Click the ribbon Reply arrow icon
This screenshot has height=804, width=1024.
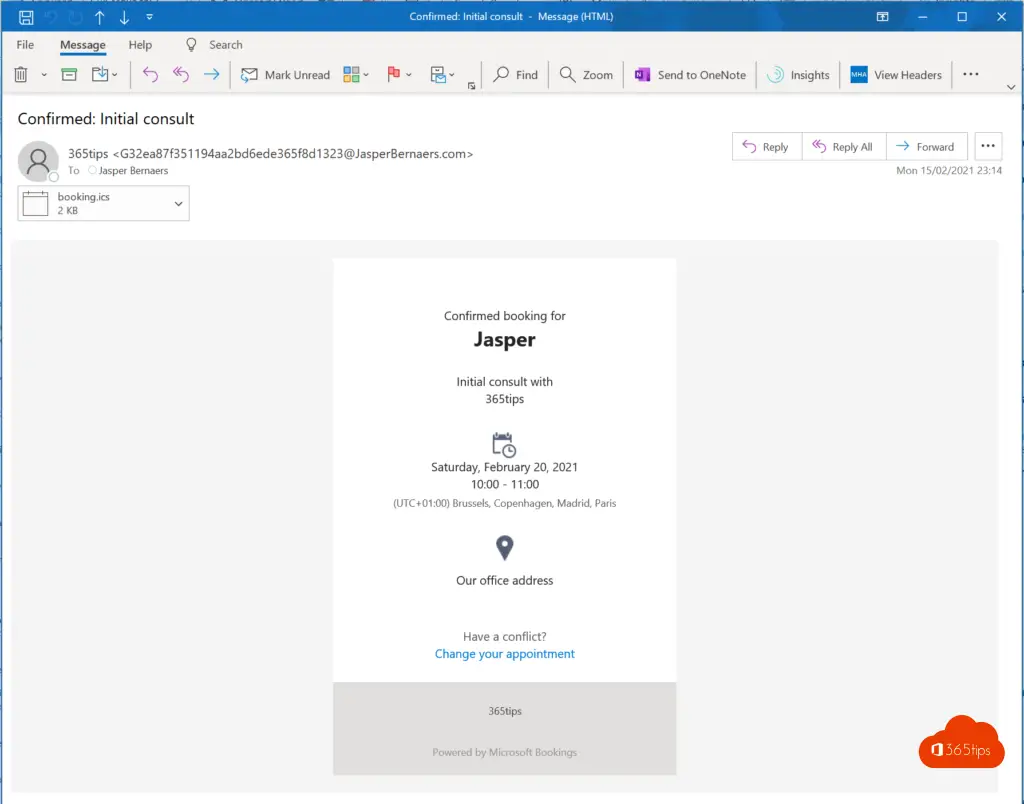point(150,74)
